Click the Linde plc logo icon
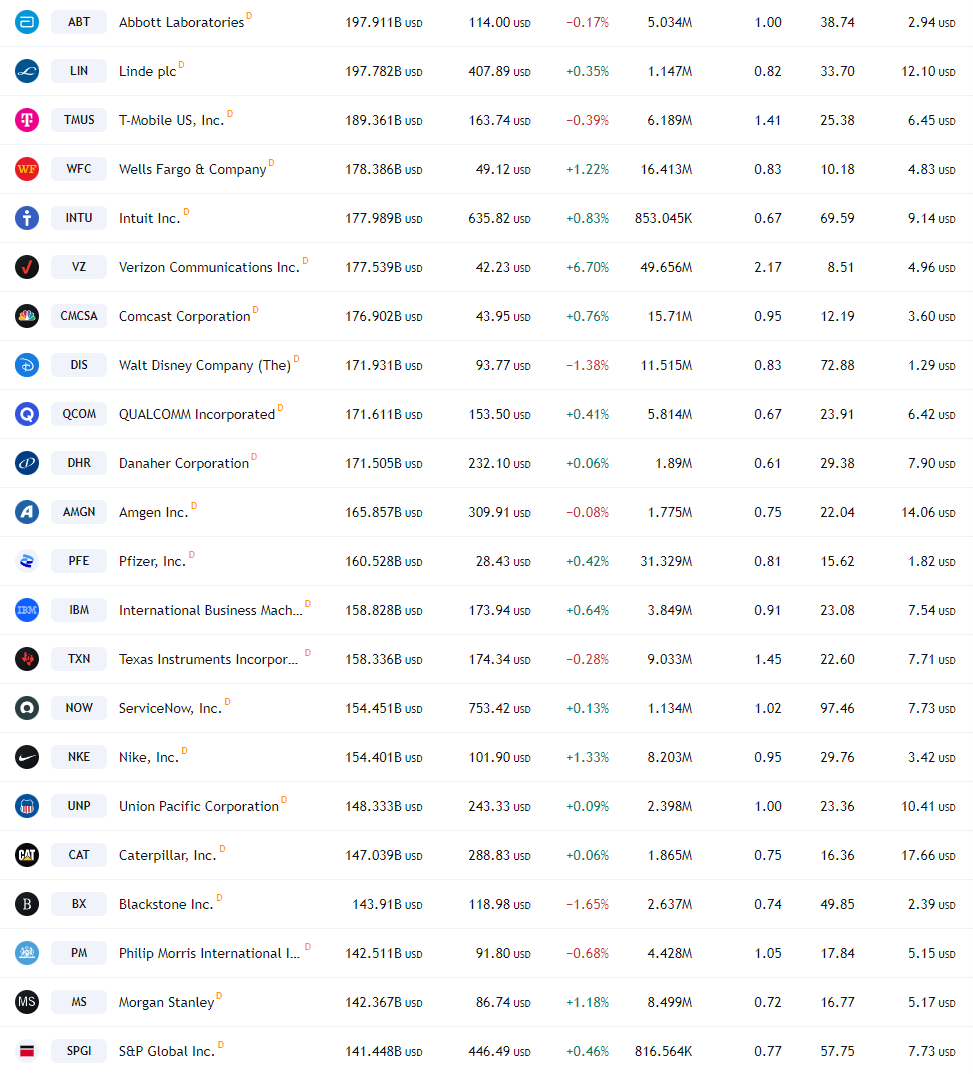This screenshot has width=973, height=1074. click(27, 71)
